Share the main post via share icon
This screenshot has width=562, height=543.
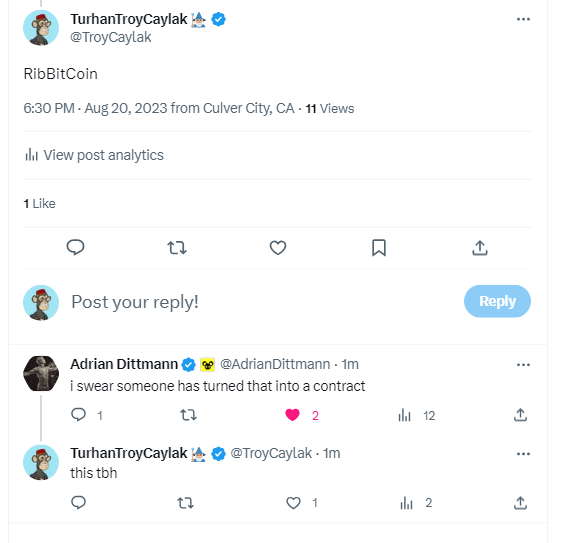point(480,248)
